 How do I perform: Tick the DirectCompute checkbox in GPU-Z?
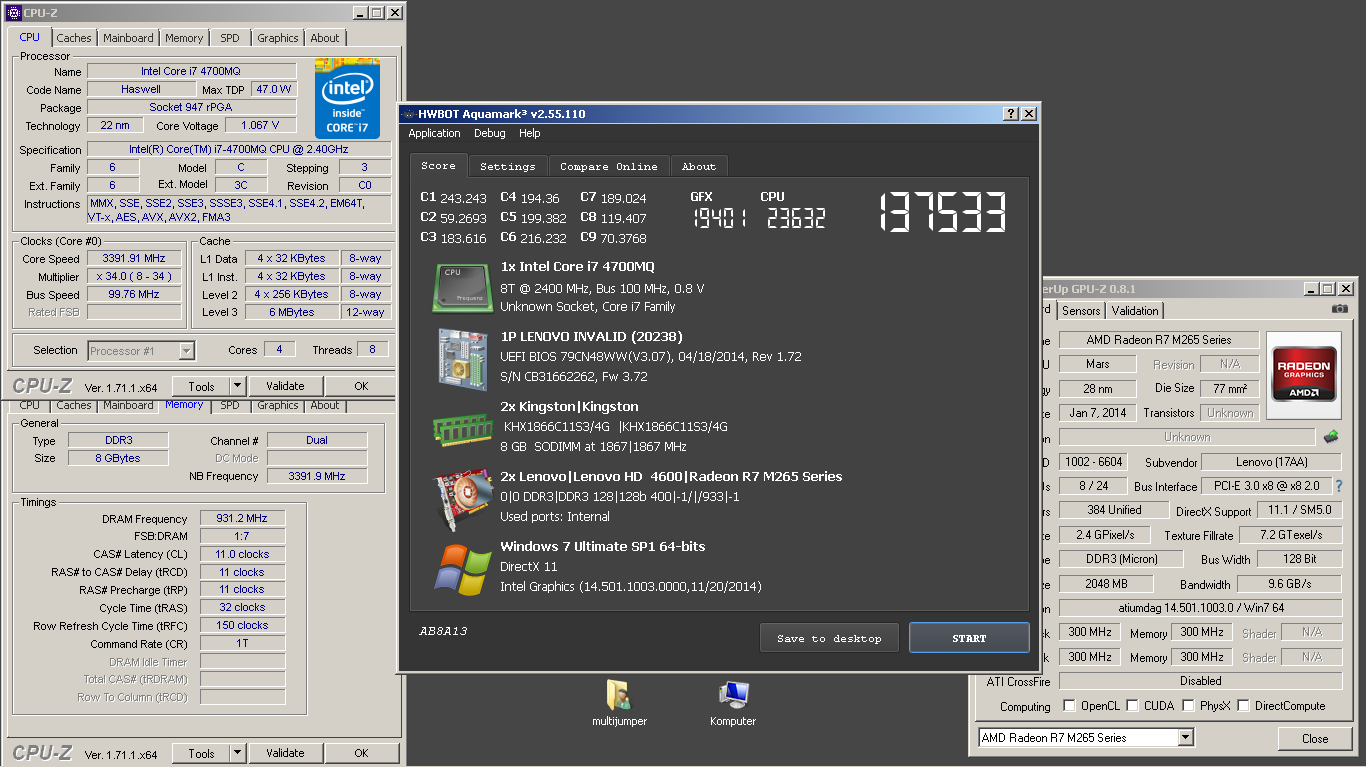tap(1245, 706)
